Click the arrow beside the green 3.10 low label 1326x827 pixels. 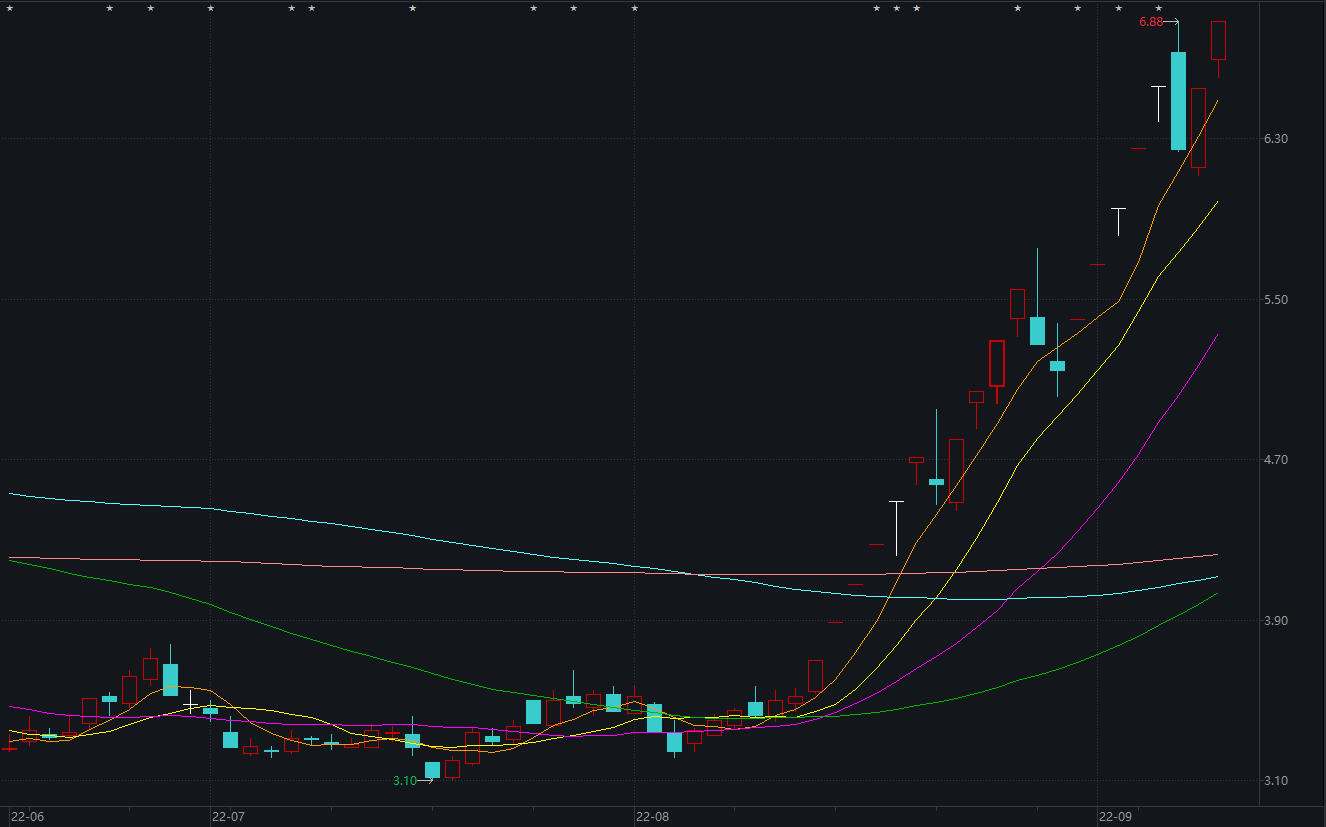coord(426,781)
